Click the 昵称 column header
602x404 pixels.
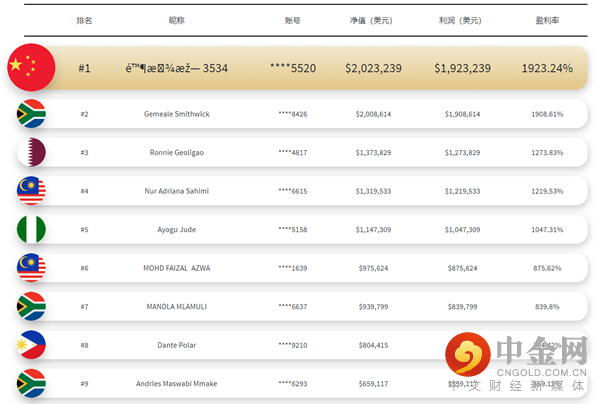177,20
